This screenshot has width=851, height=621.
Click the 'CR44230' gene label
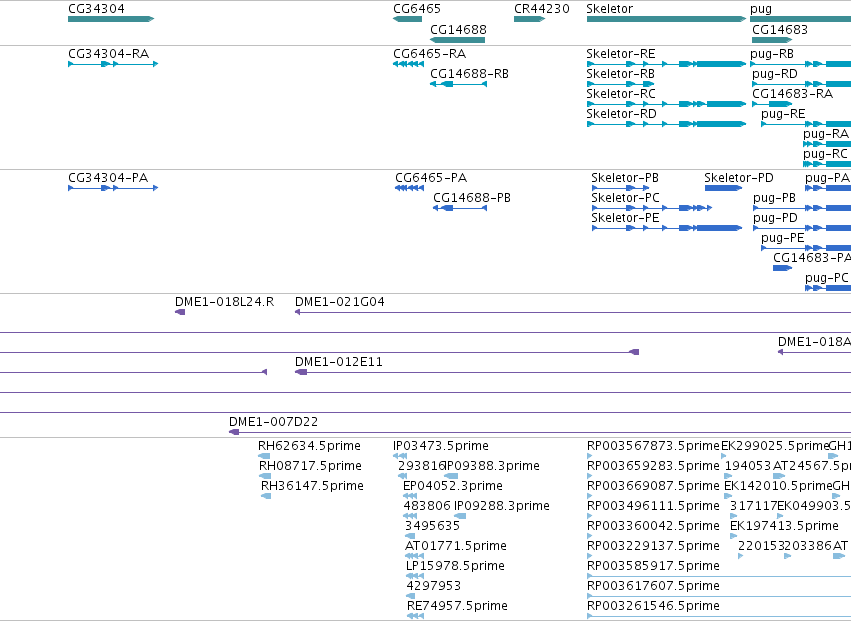[542, 9]
